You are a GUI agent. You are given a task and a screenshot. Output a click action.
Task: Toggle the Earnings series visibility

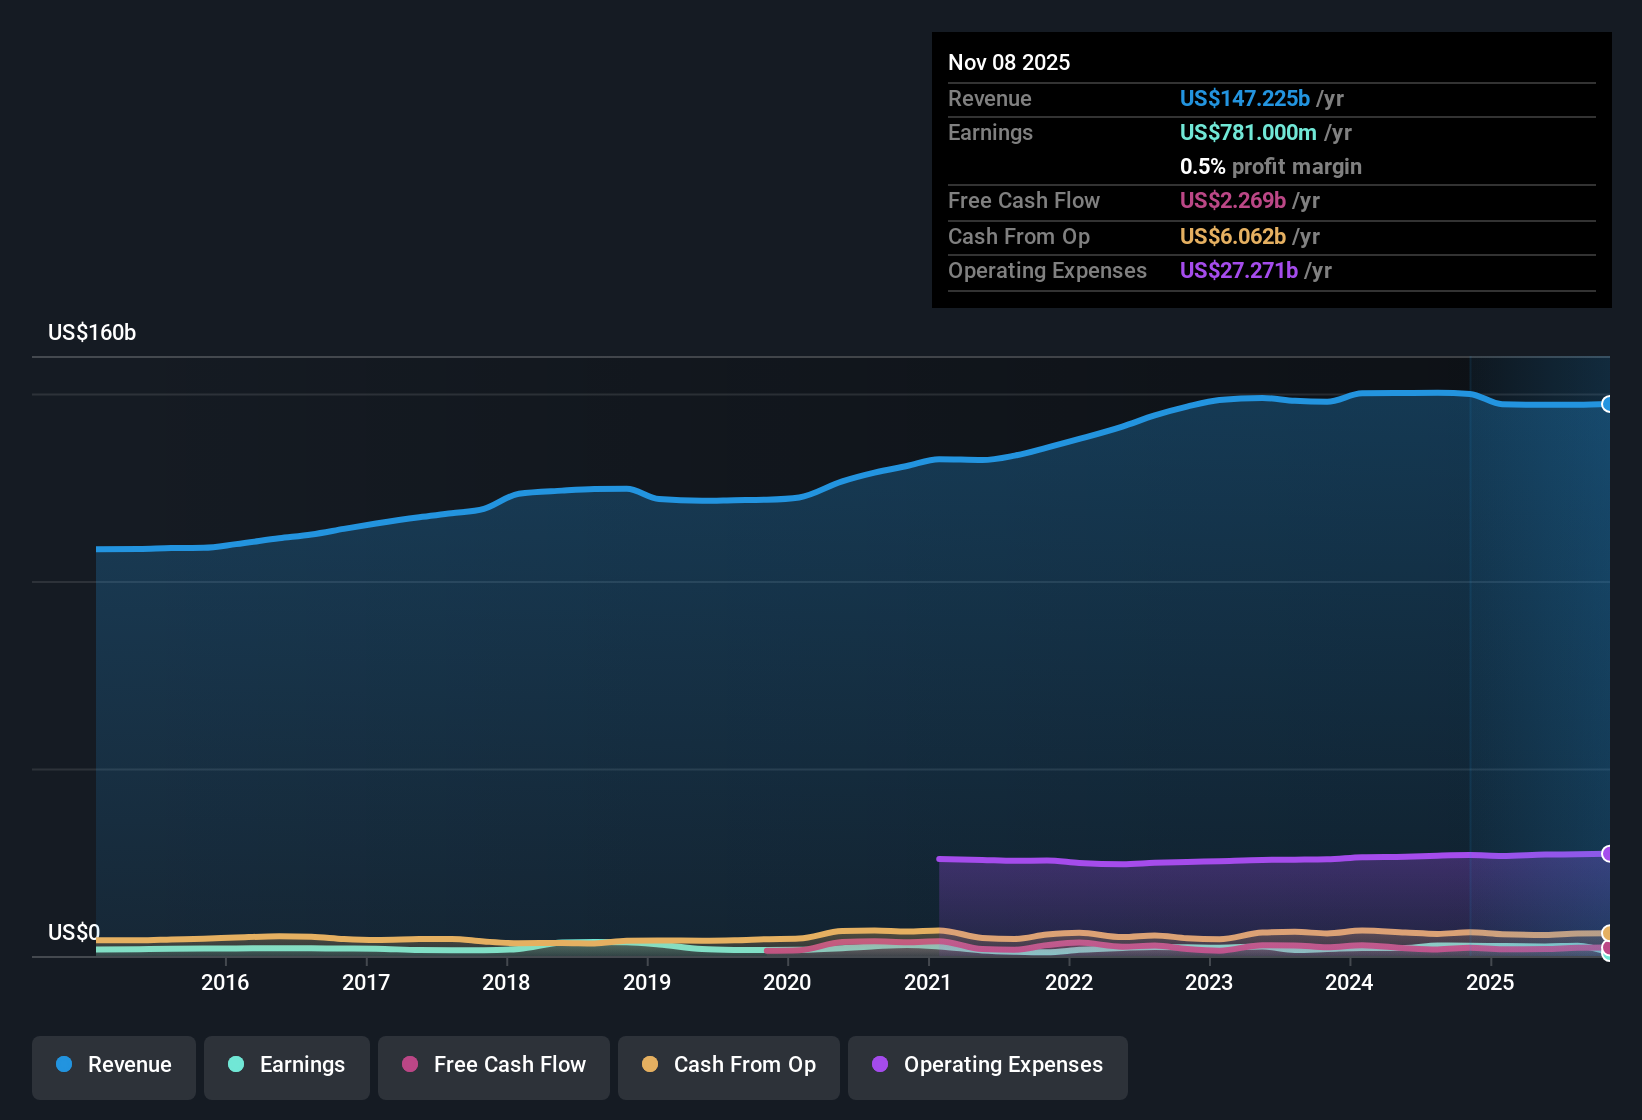(287, 1067)
